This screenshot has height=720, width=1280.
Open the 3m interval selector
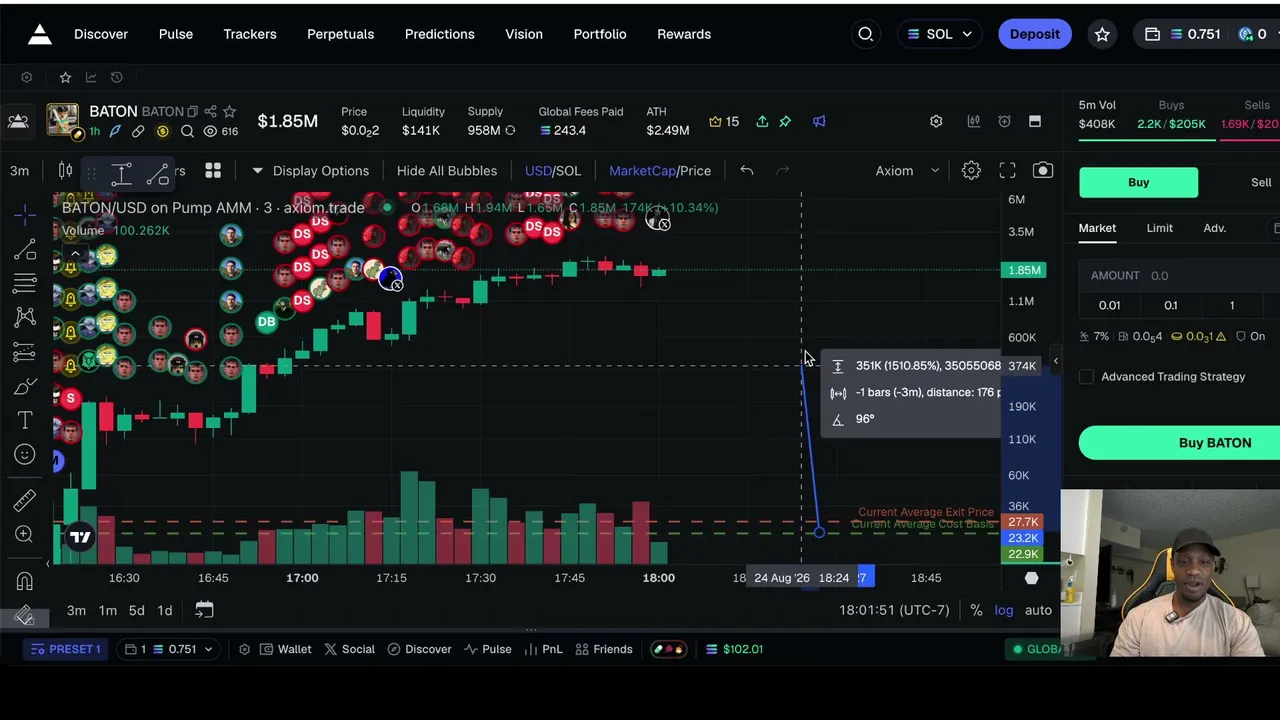click(x=19, y=170)
